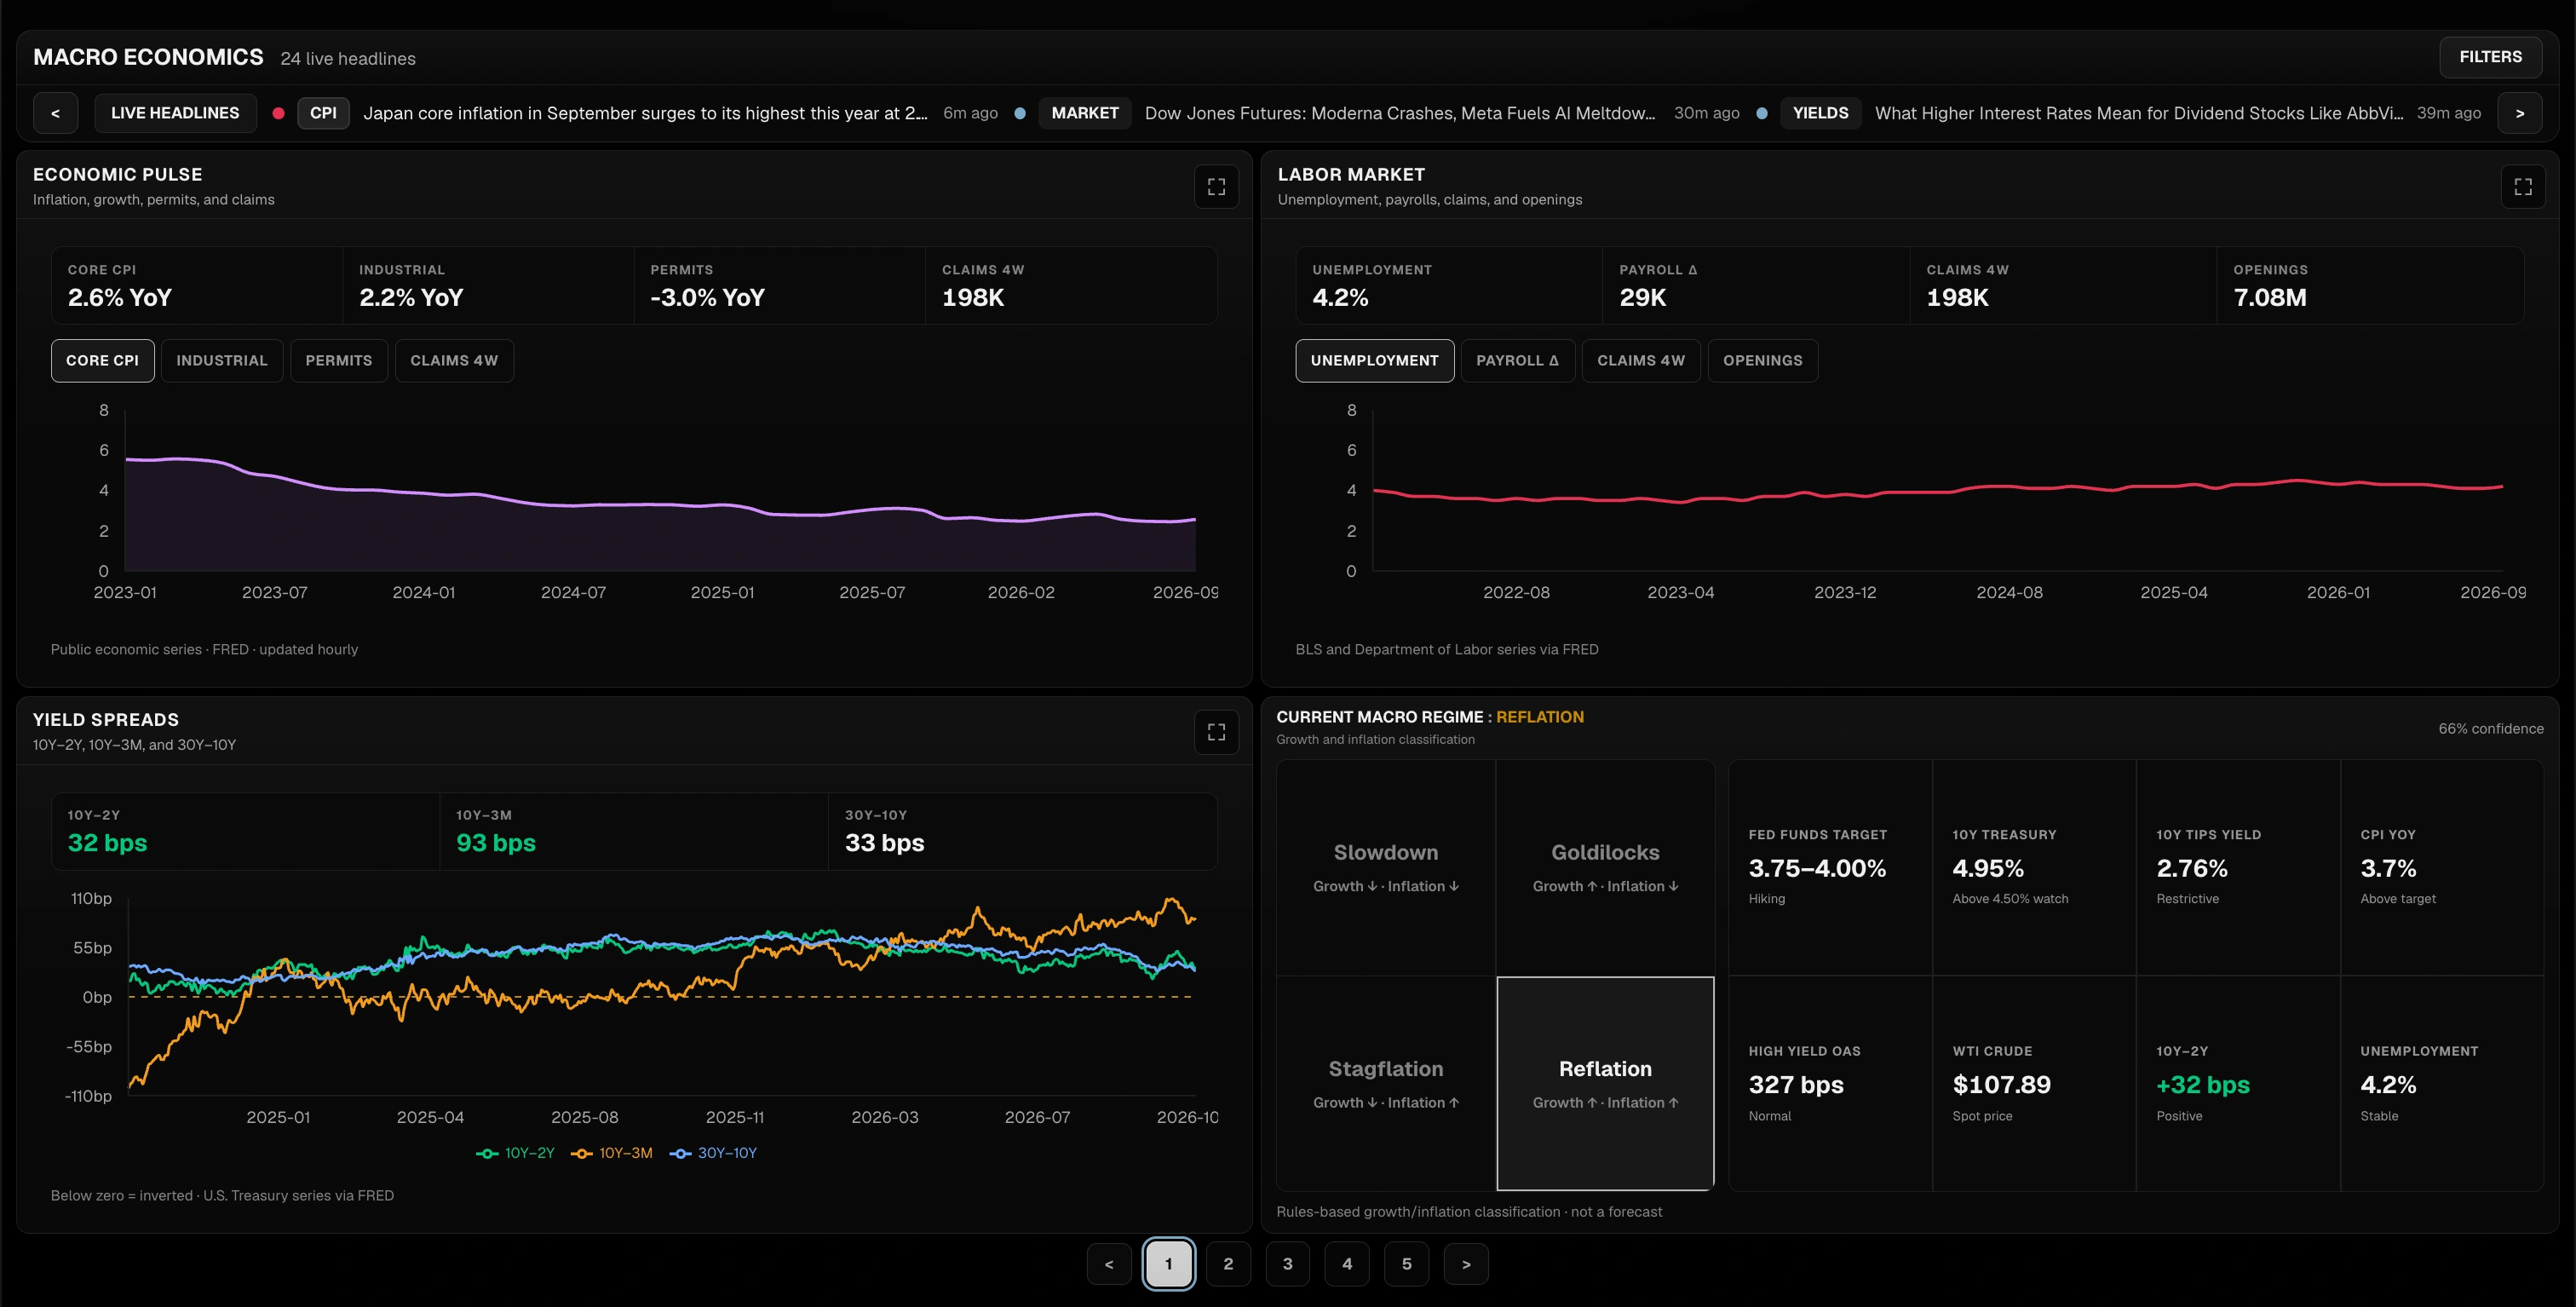Select the CORE CPI chart tab
The height and width of the screenshot is (1307, 2576).
pyautogui.click(x=102, y=361)
